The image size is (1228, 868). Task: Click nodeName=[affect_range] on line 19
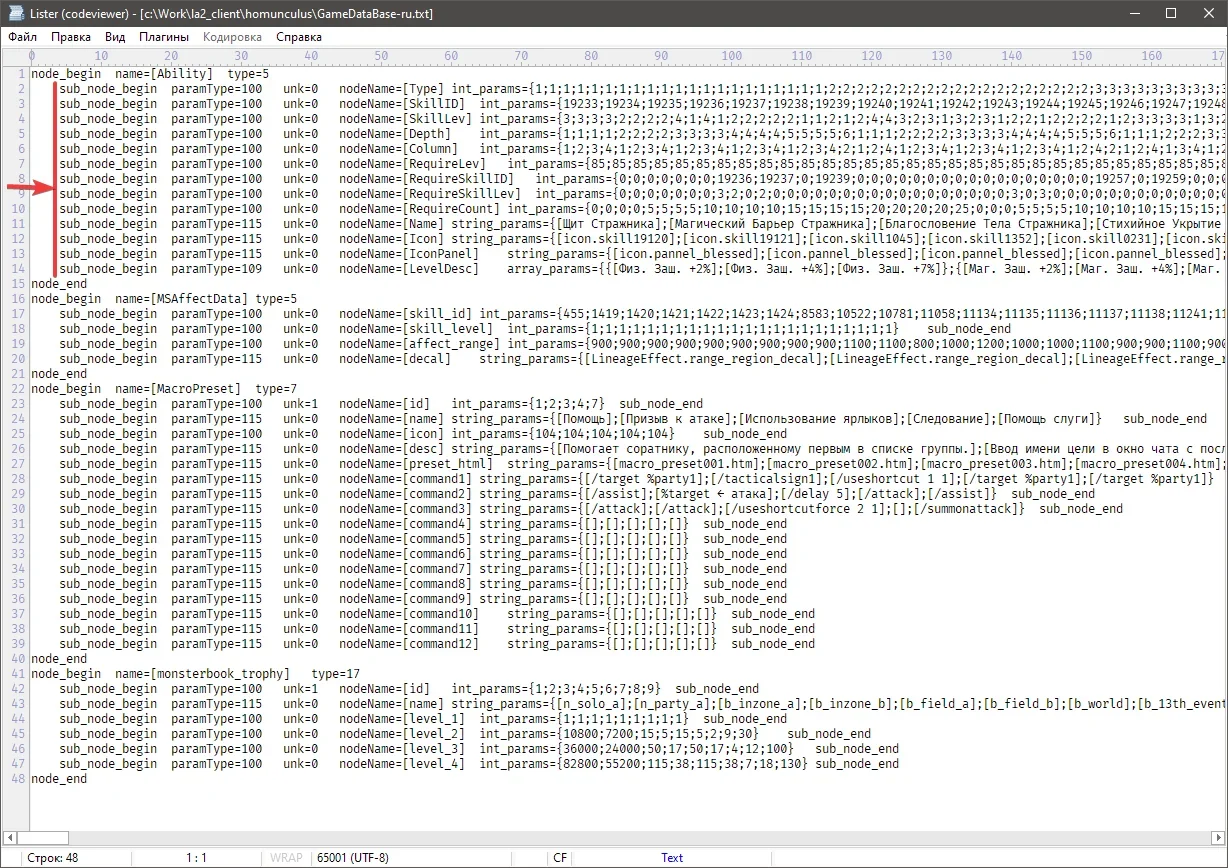tap(420, 344)
